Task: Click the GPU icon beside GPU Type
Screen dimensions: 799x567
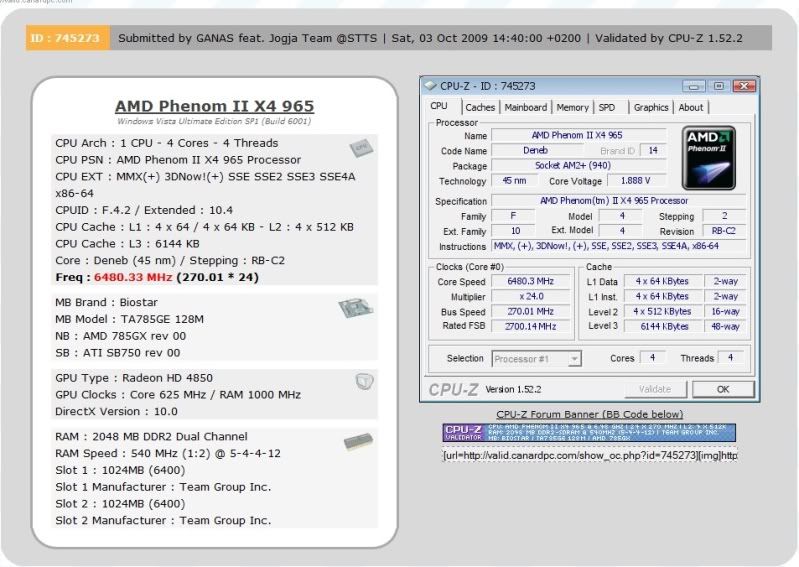Action: (364, 382)
